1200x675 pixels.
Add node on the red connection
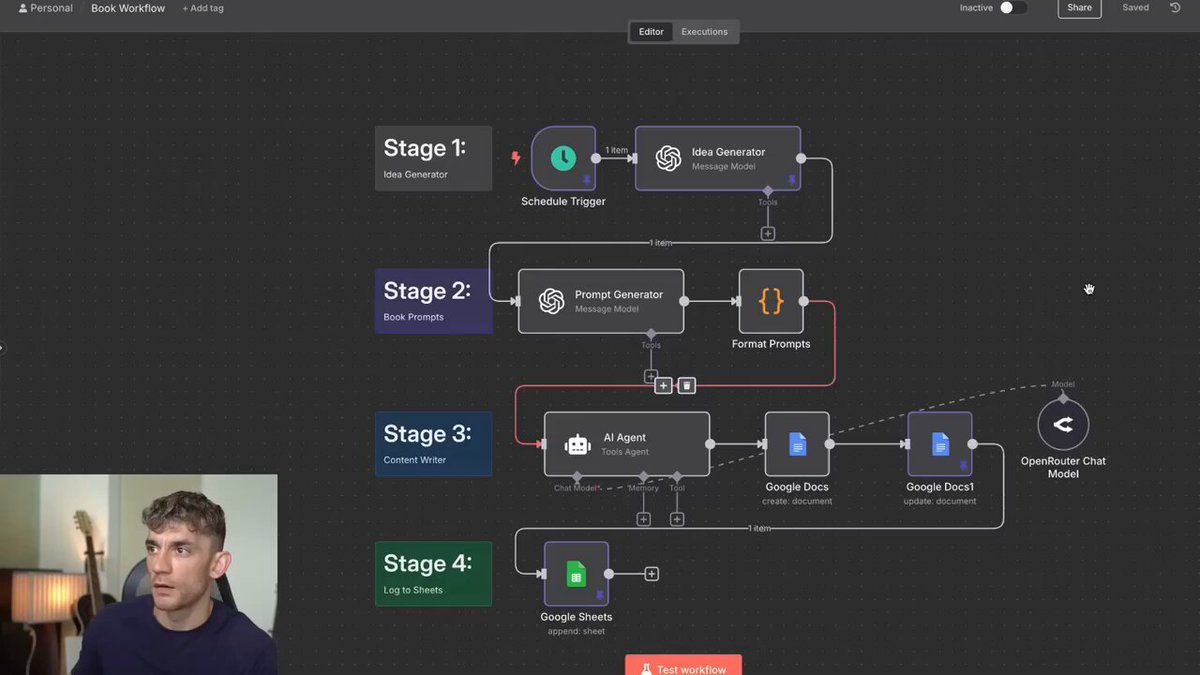pyautogui.click(x=663, y=385)
